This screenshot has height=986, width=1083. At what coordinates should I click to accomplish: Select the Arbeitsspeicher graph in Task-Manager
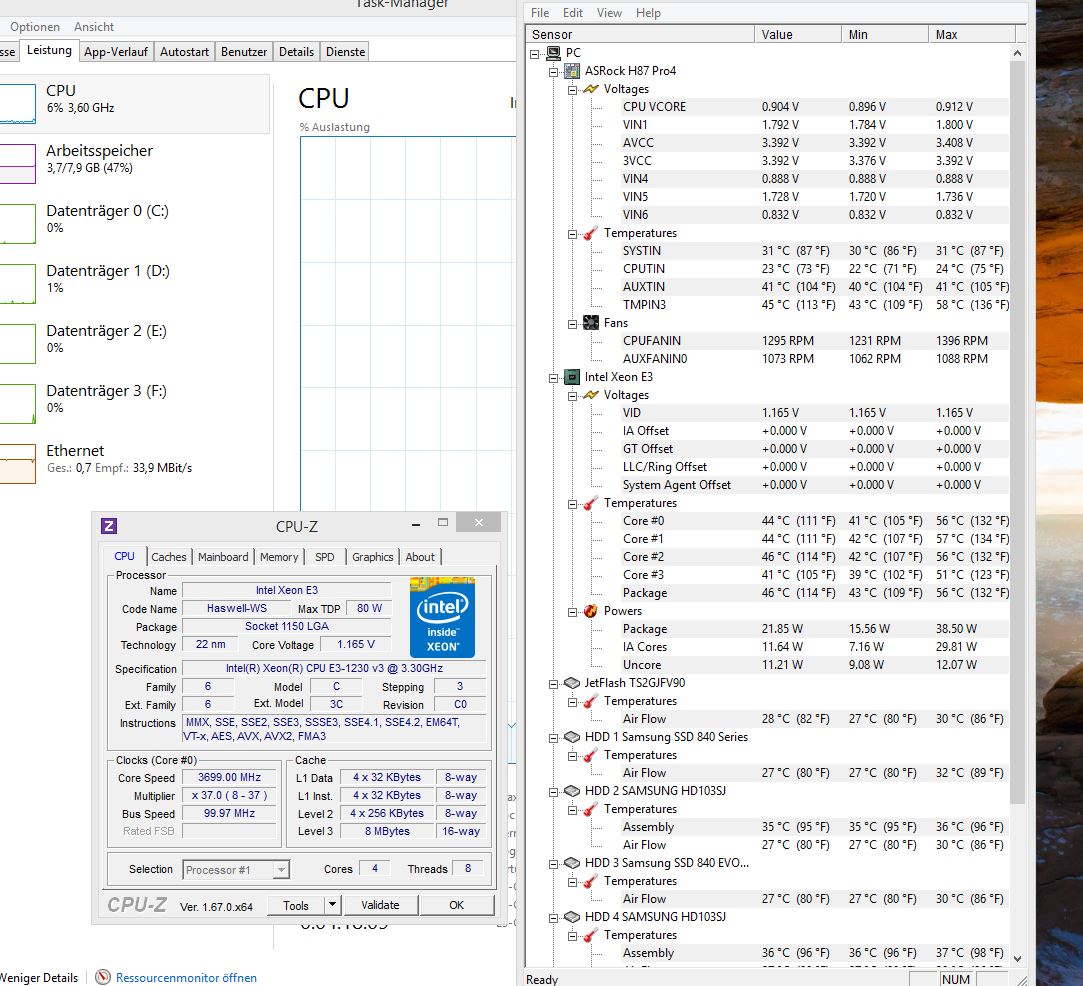pyautogui.click(x=17, y=164)
